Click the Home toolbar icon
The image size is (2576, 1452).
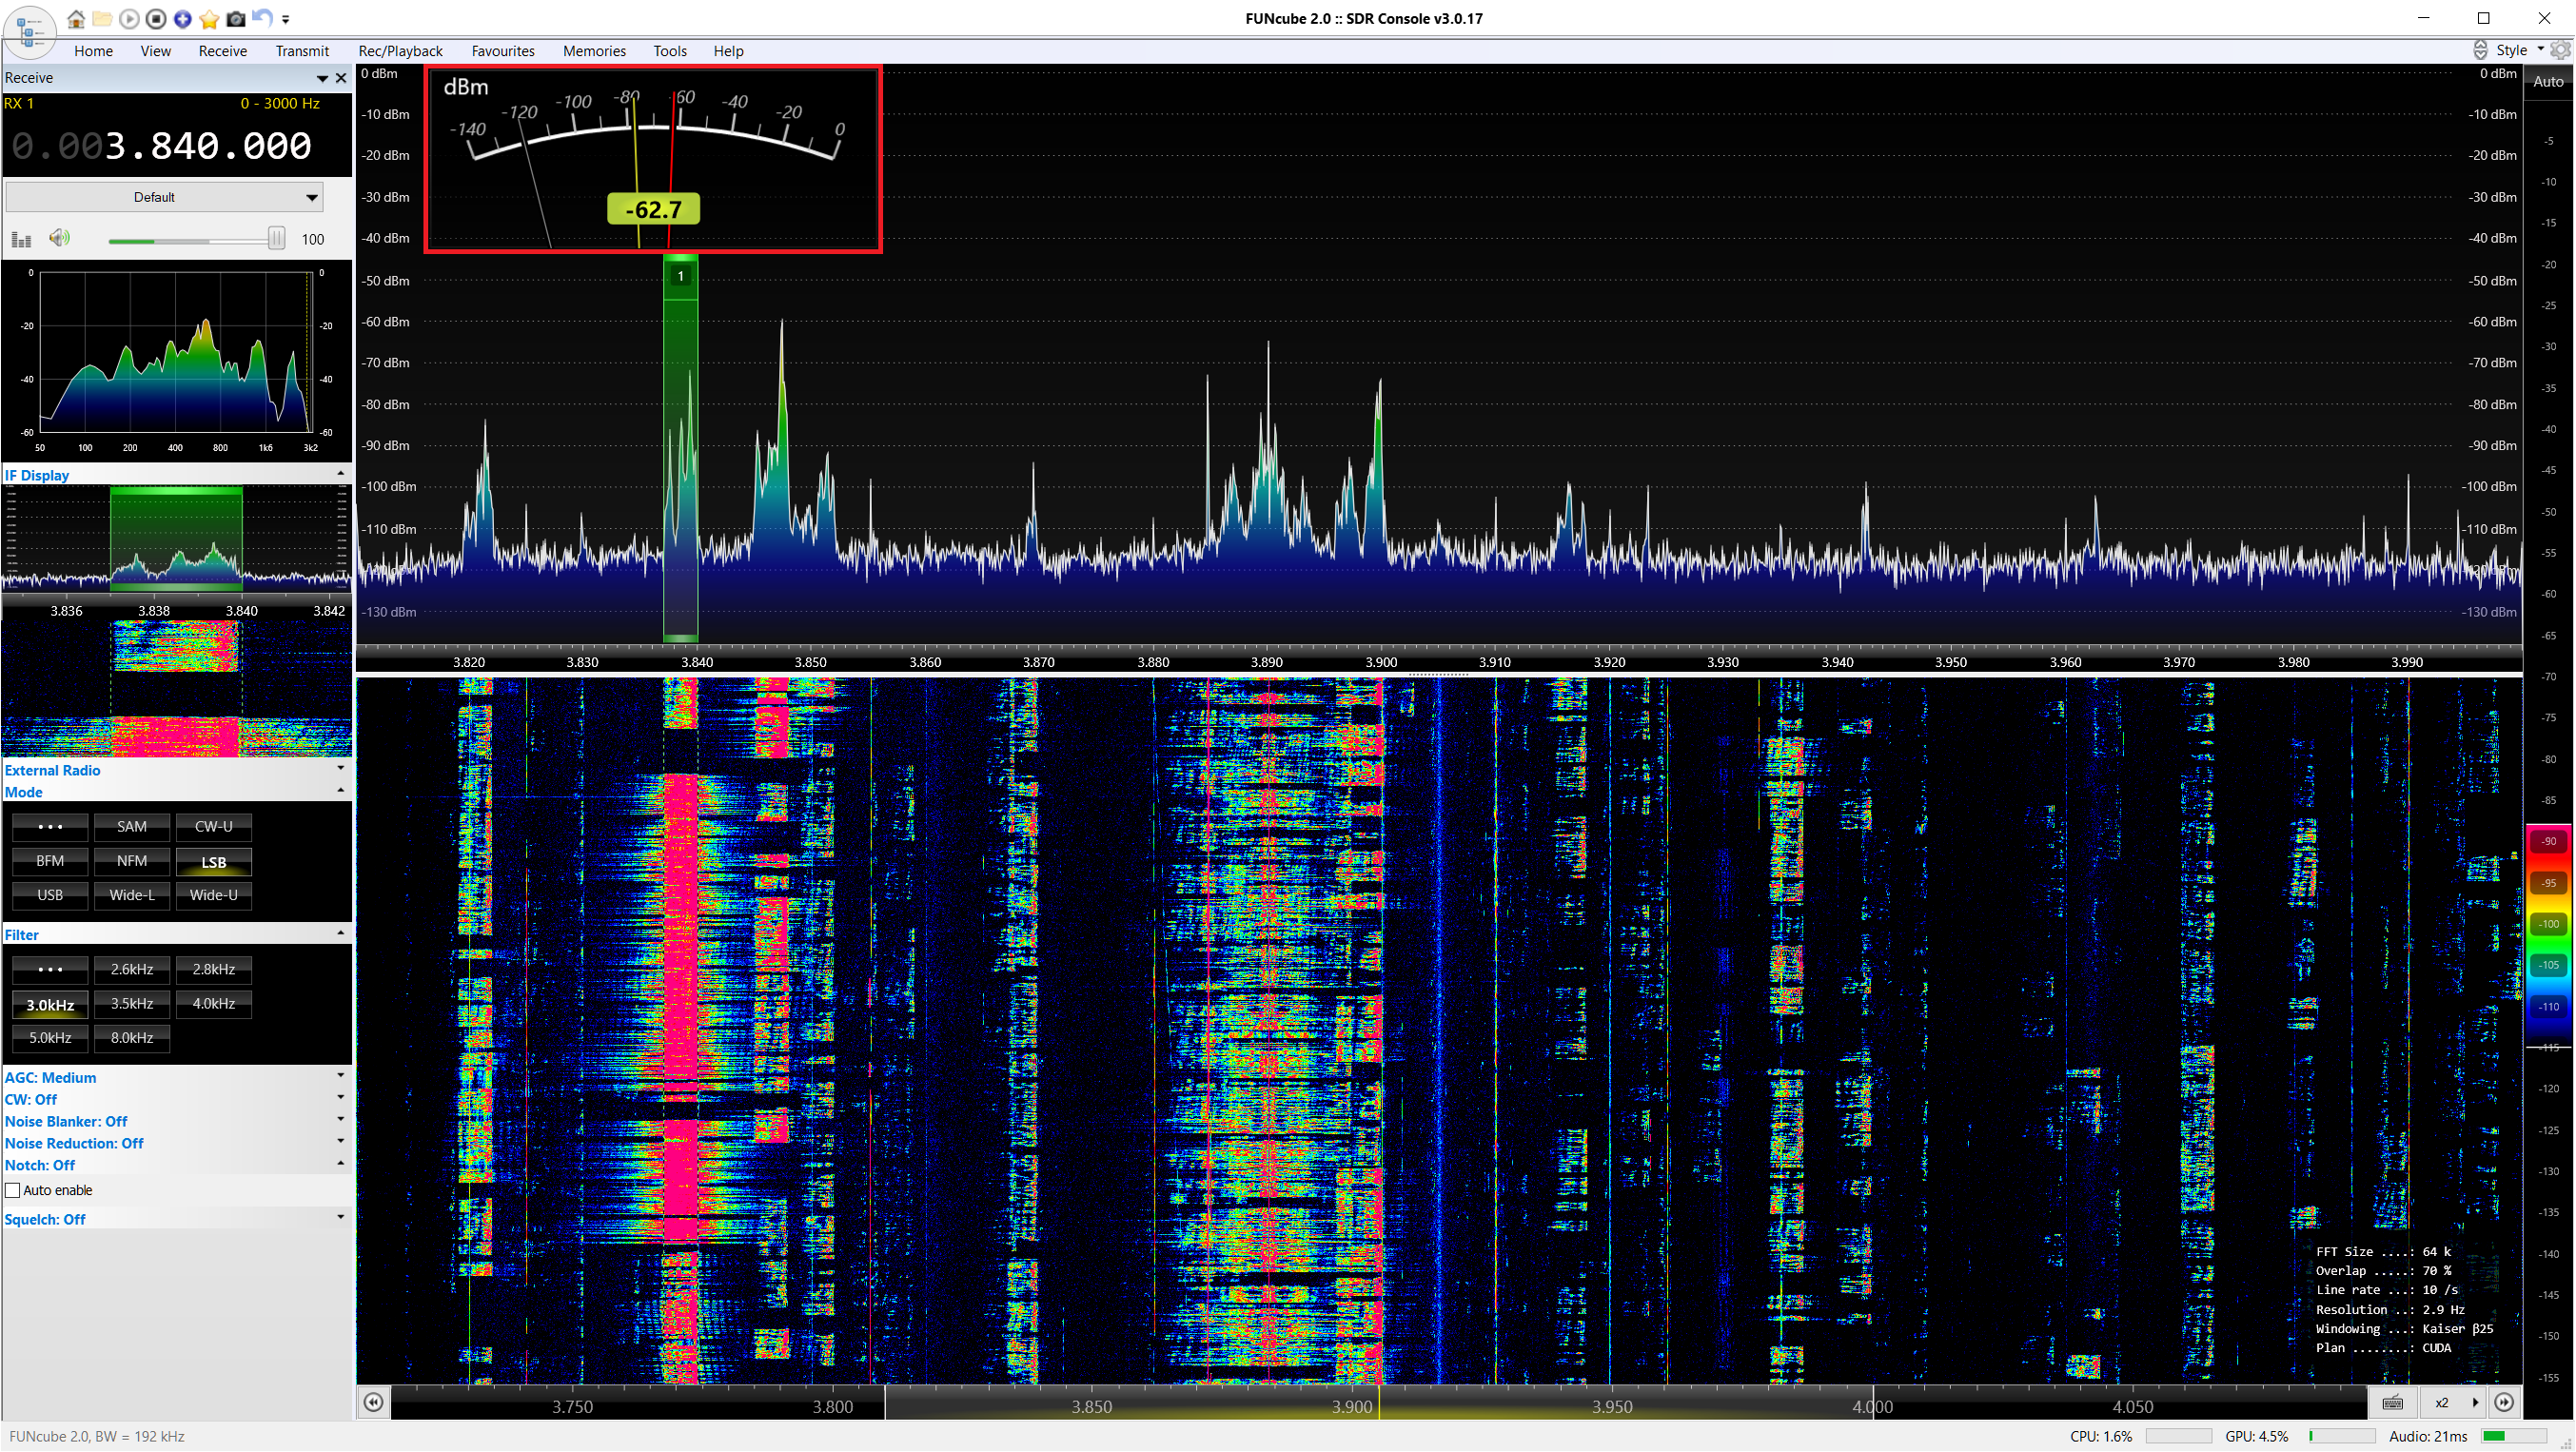point(76,19)
